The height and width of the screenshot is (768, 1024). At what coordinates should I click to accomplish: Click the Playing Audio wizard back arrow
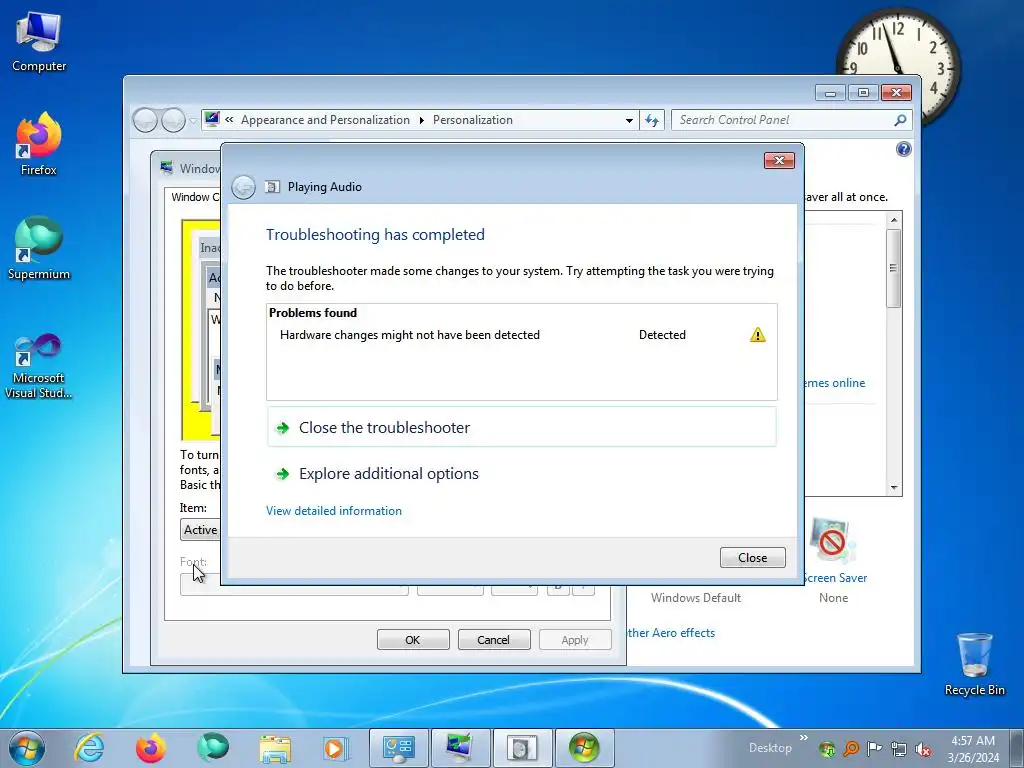point(244,187)
